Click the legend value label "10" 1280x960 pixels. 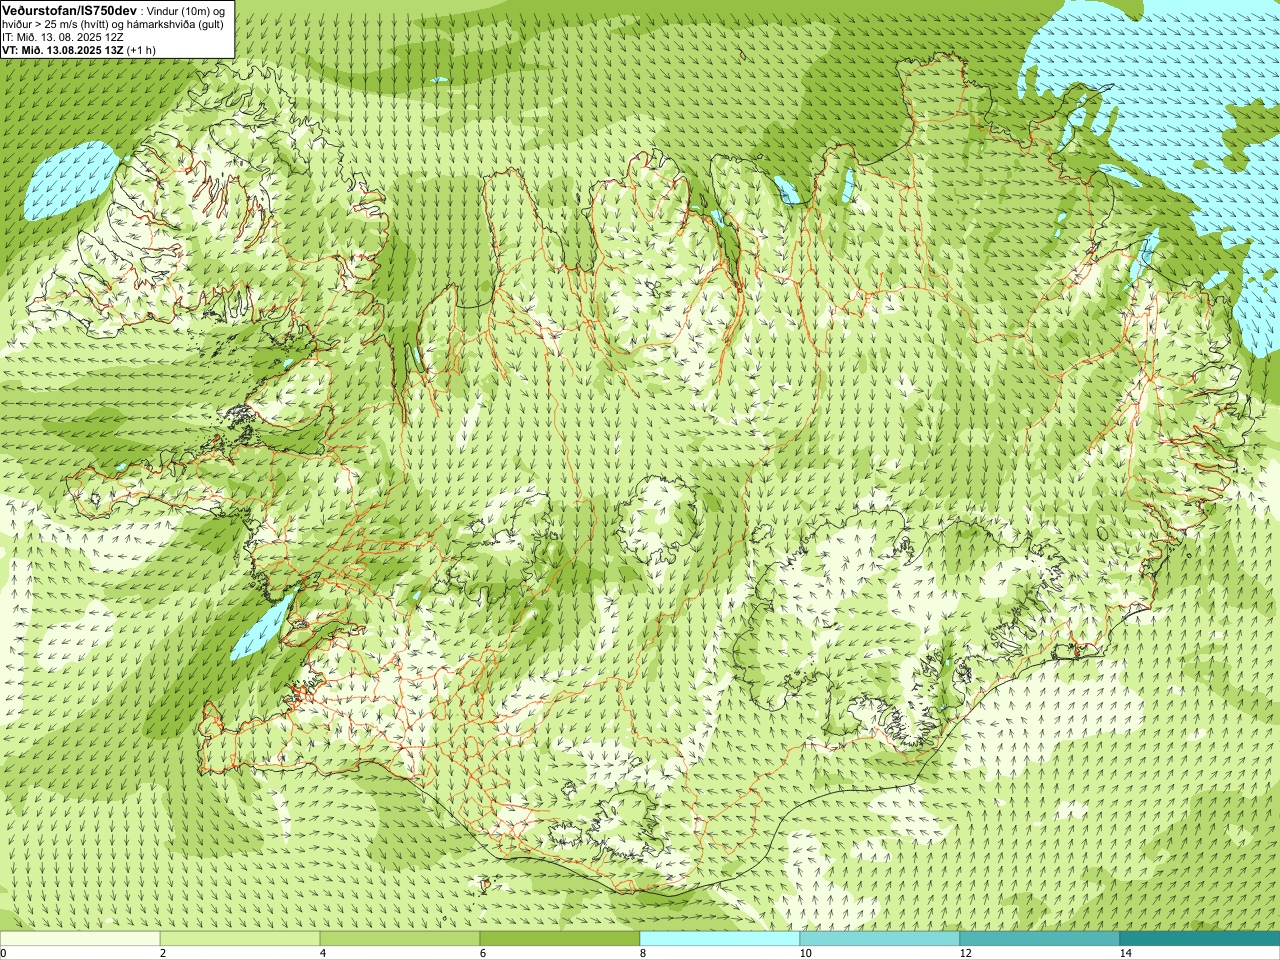coord(805,953)
